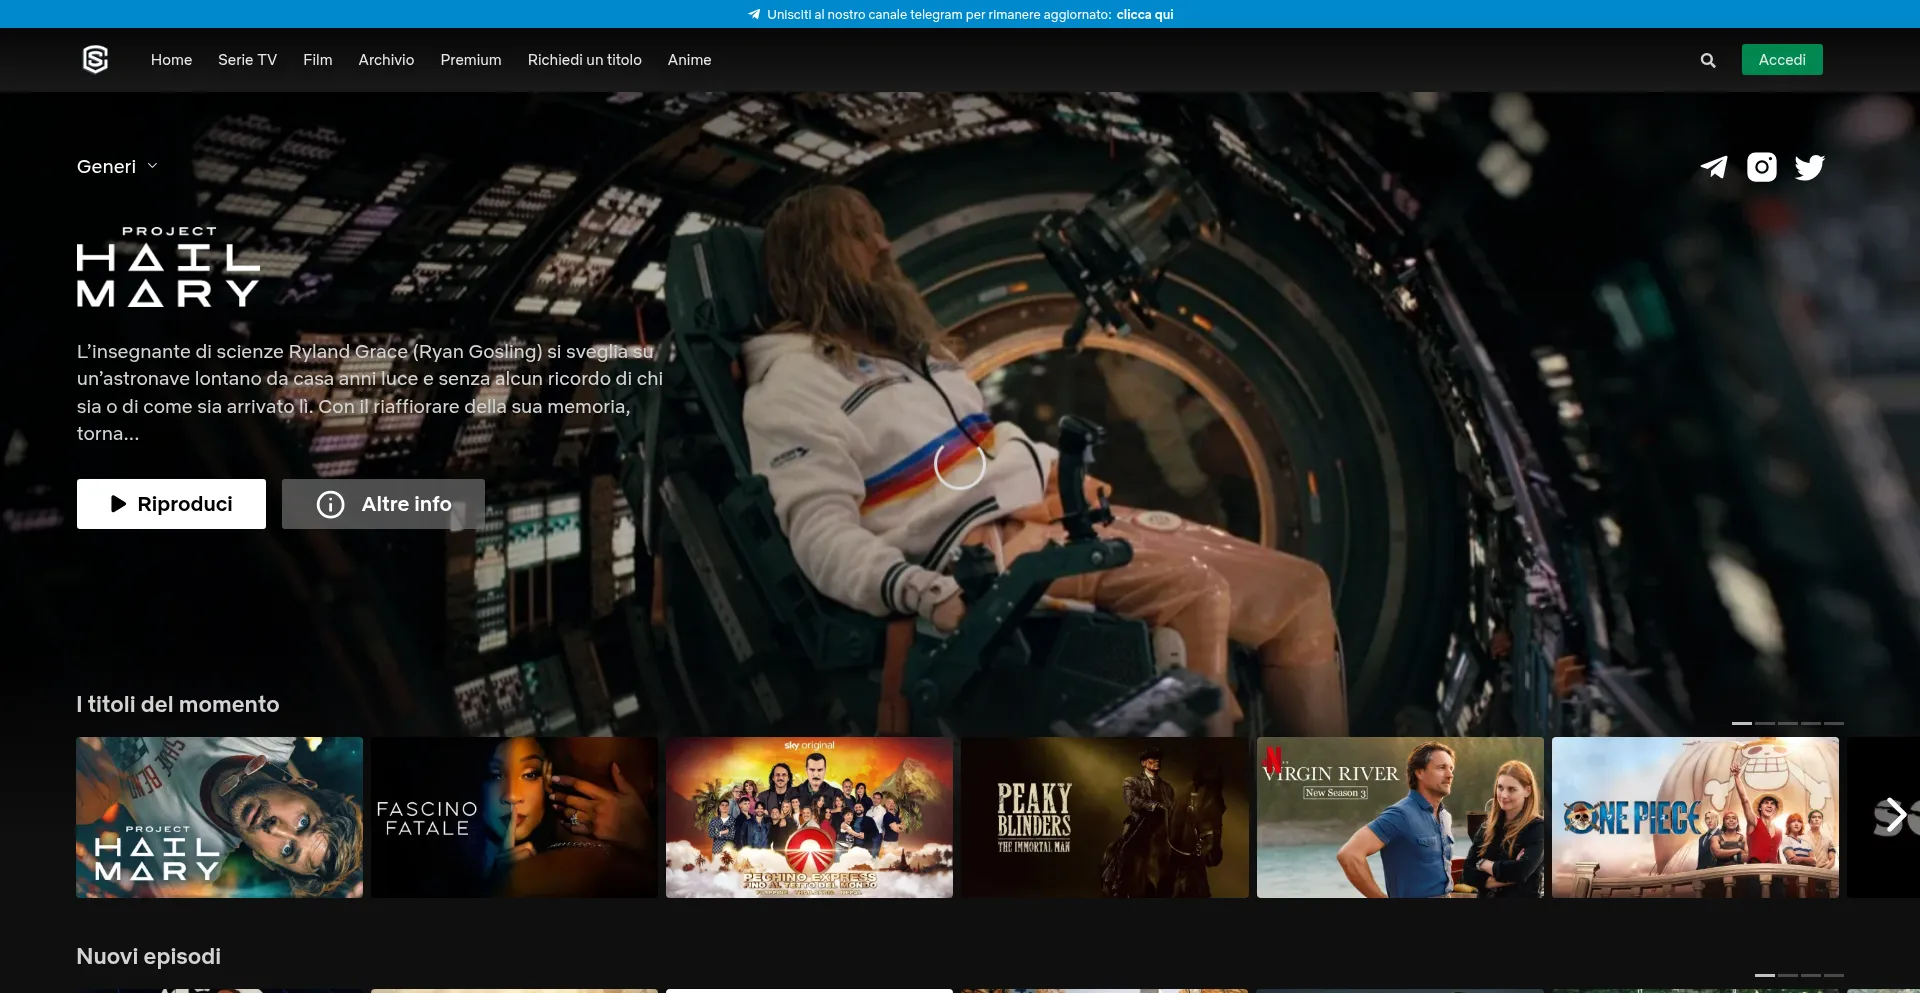Open the Twitter bird icon
This screenshot has height=993, width=1920.
click(1810, 167)
